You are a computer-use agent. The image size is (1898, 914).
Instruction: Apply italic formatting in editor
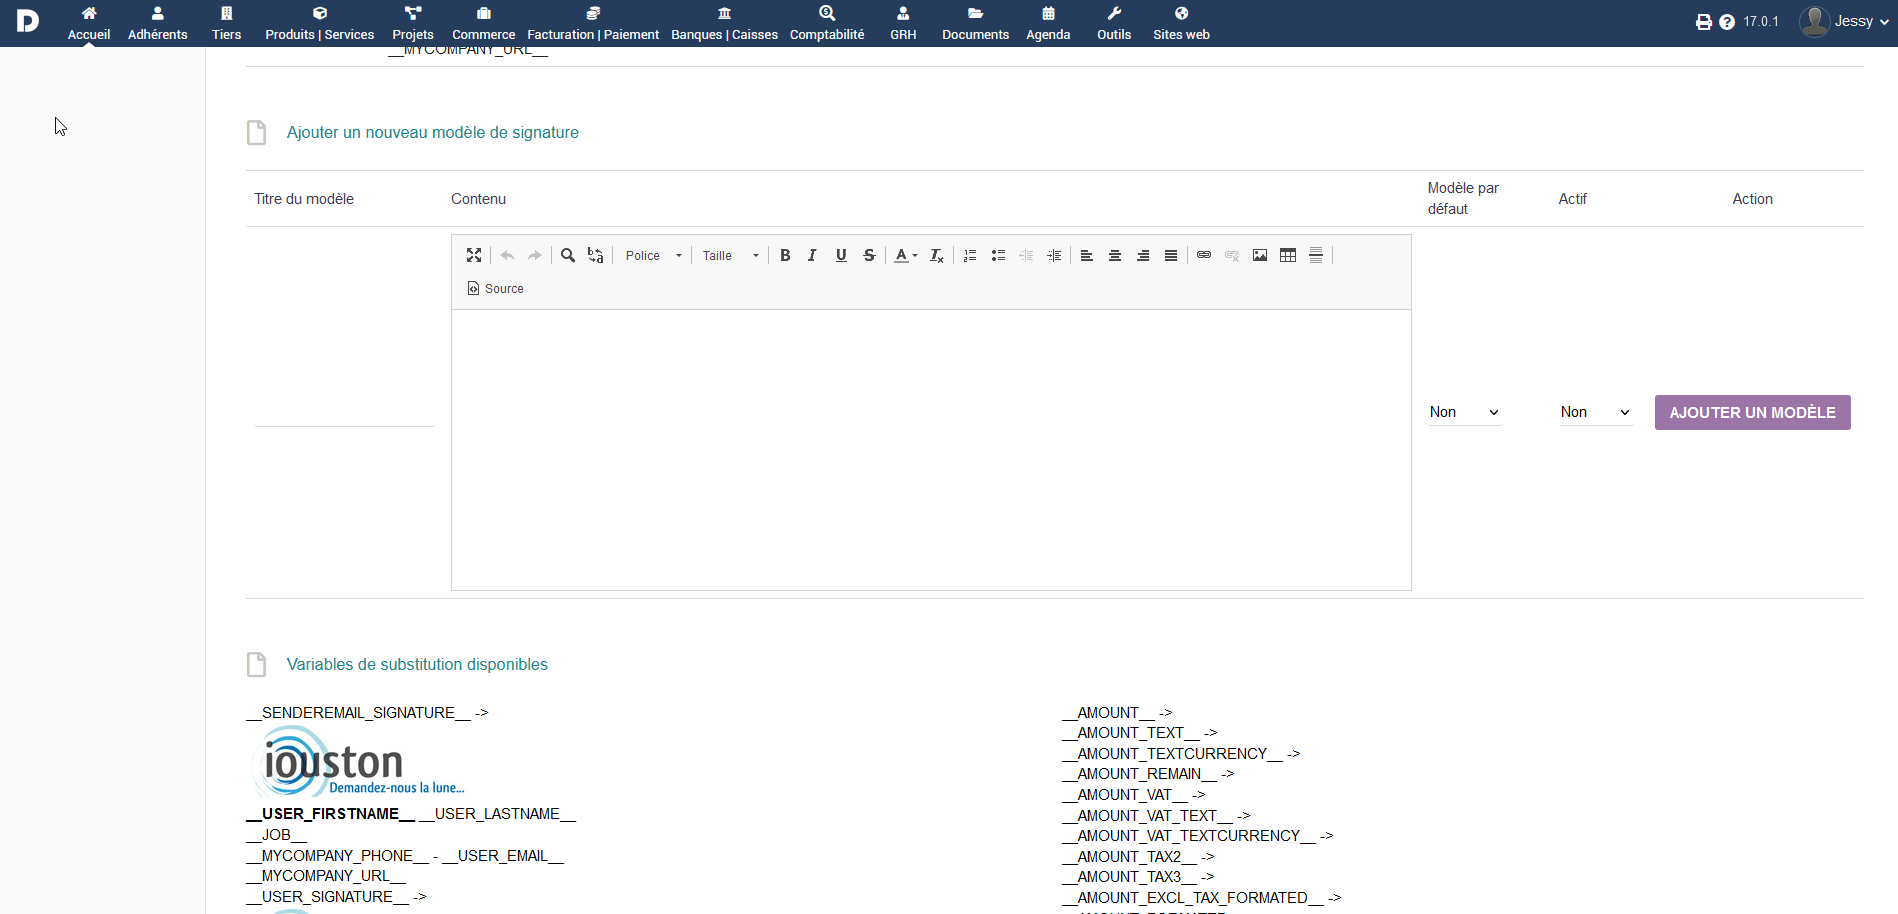[812, 256]
